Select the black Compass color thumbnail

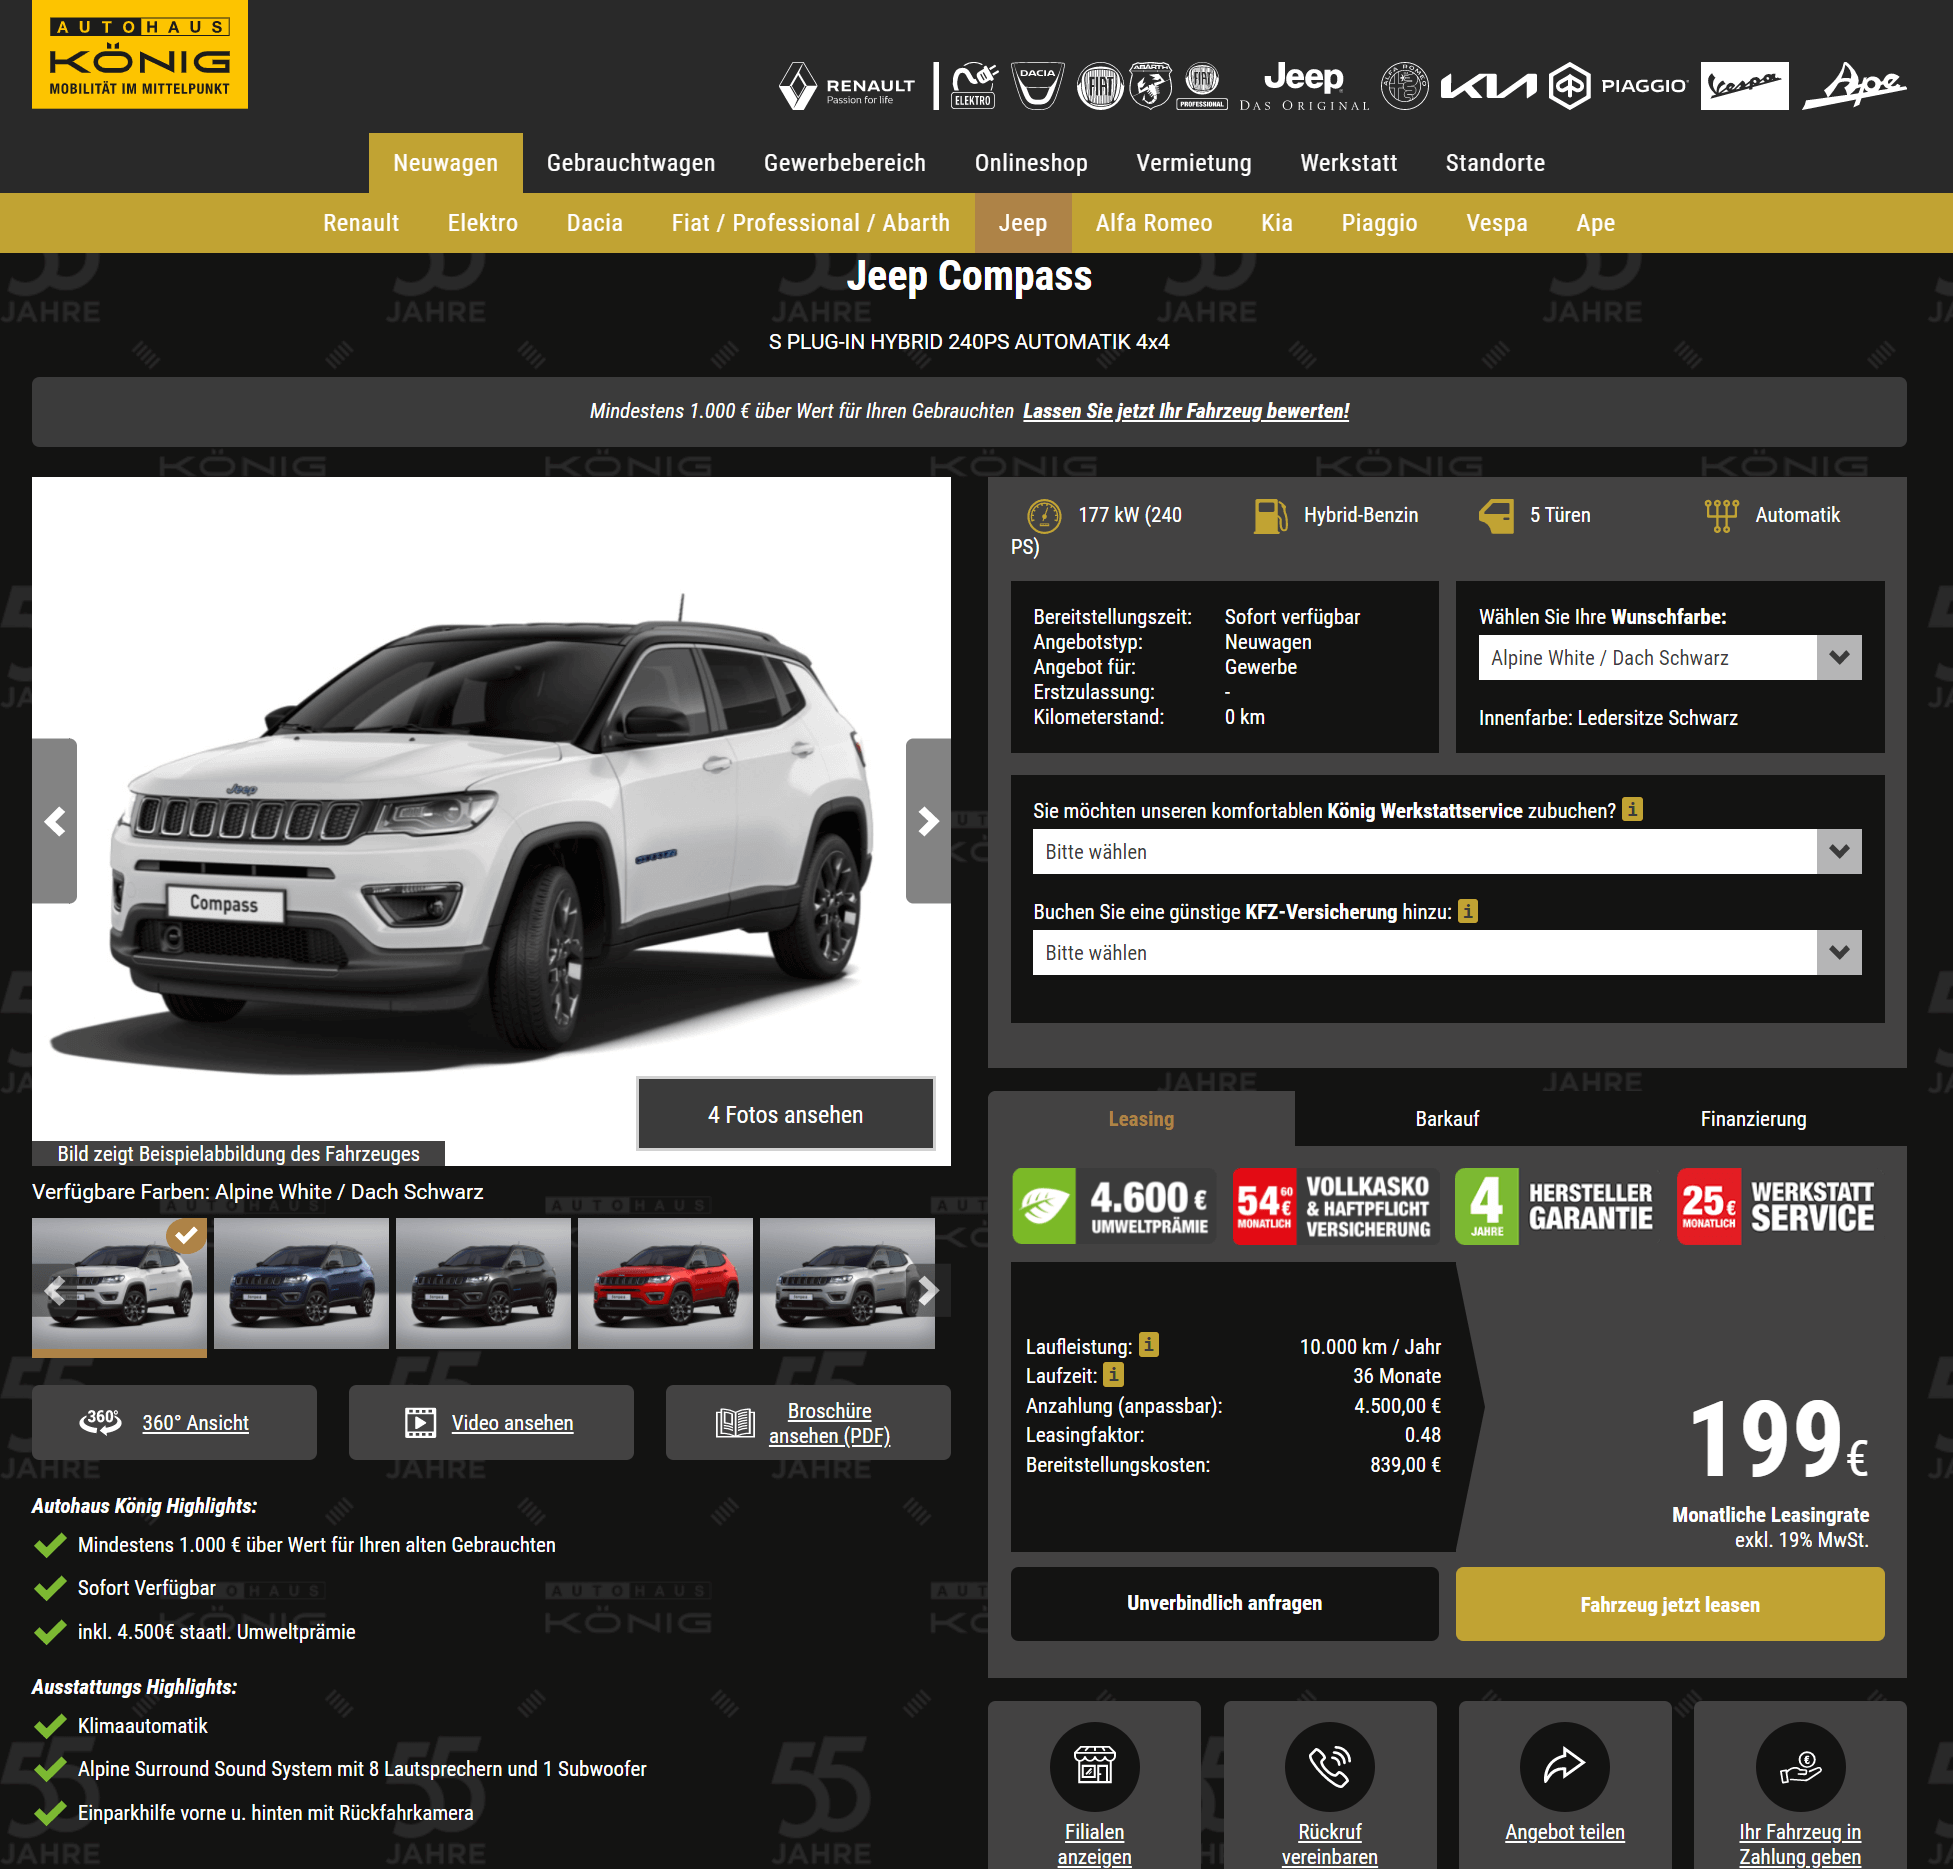click(483, 1283)
